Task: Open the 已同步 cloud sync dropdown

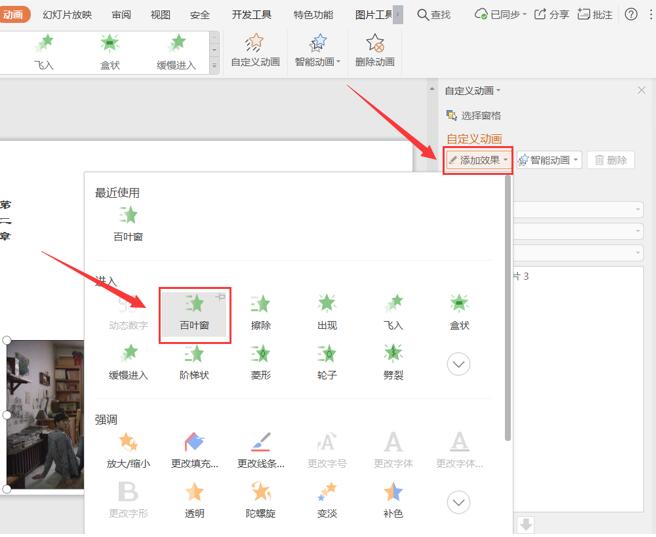Action: pos(500,15)
